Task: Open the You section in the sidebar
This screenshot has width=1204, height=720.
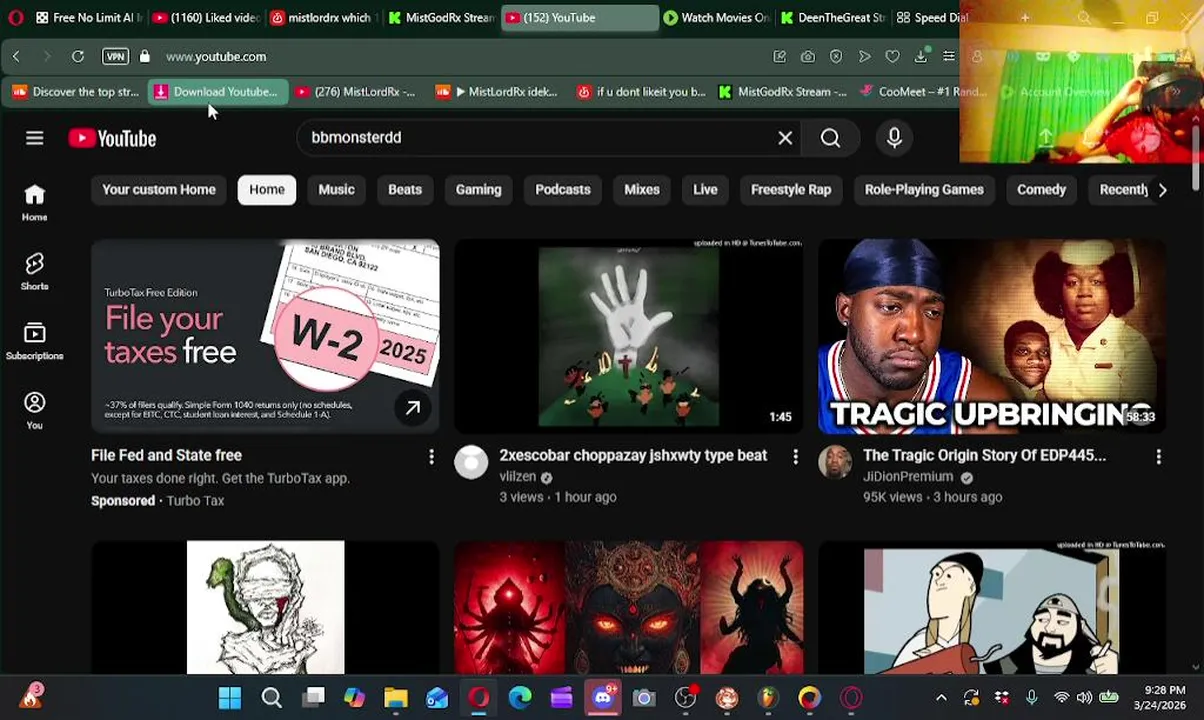Action: pyautogui.click(x=34, y=410)
